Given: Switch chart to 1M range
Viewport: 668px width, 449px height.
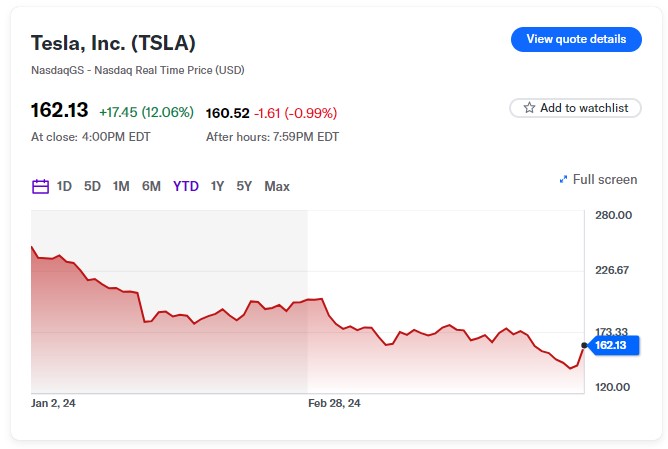Looking at the screenshot, I should coord(121,186).
